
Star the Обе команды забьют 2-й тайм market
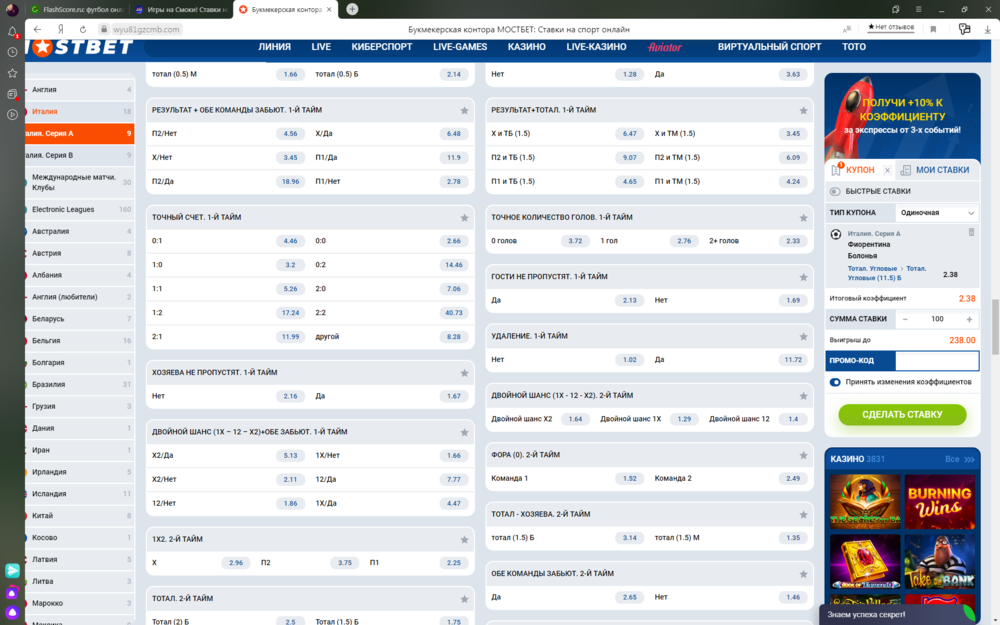click(804, 575)
